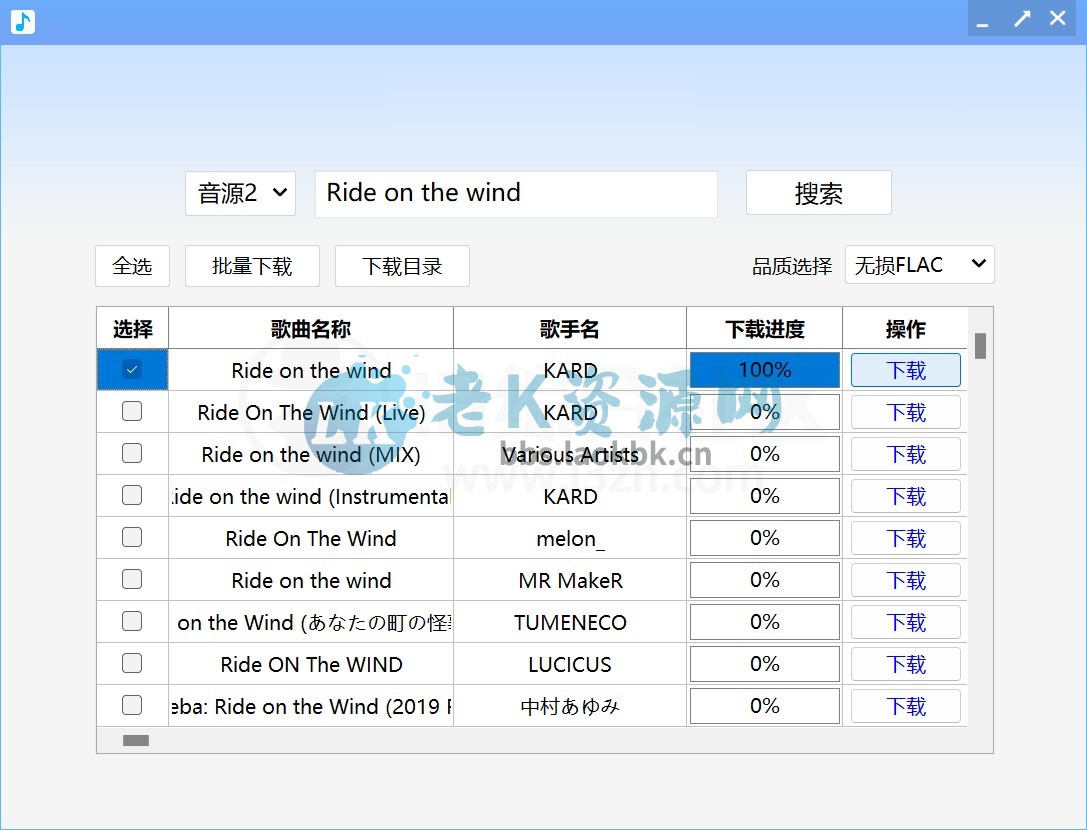
Task: Click the LUCICUS artist cell
Action: [x=570, y=664]
